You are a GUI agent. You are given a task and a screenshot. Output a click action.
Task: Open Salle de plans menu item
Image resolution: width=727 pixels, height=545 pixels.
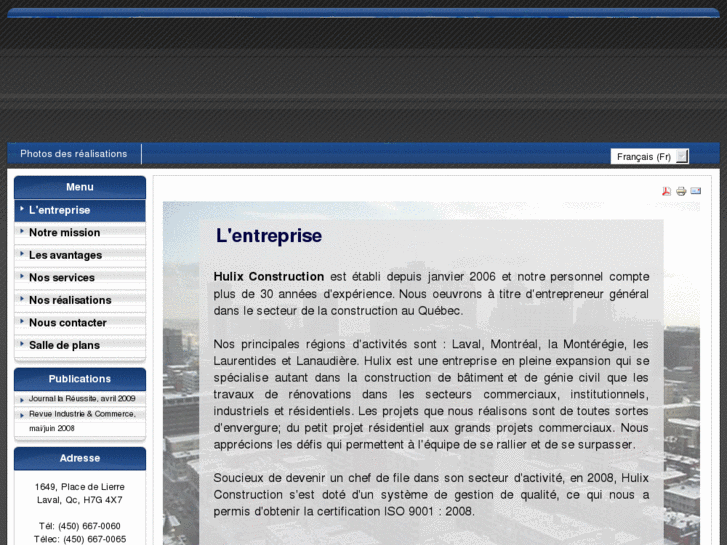pyautogui.click(x=80, y=345)
